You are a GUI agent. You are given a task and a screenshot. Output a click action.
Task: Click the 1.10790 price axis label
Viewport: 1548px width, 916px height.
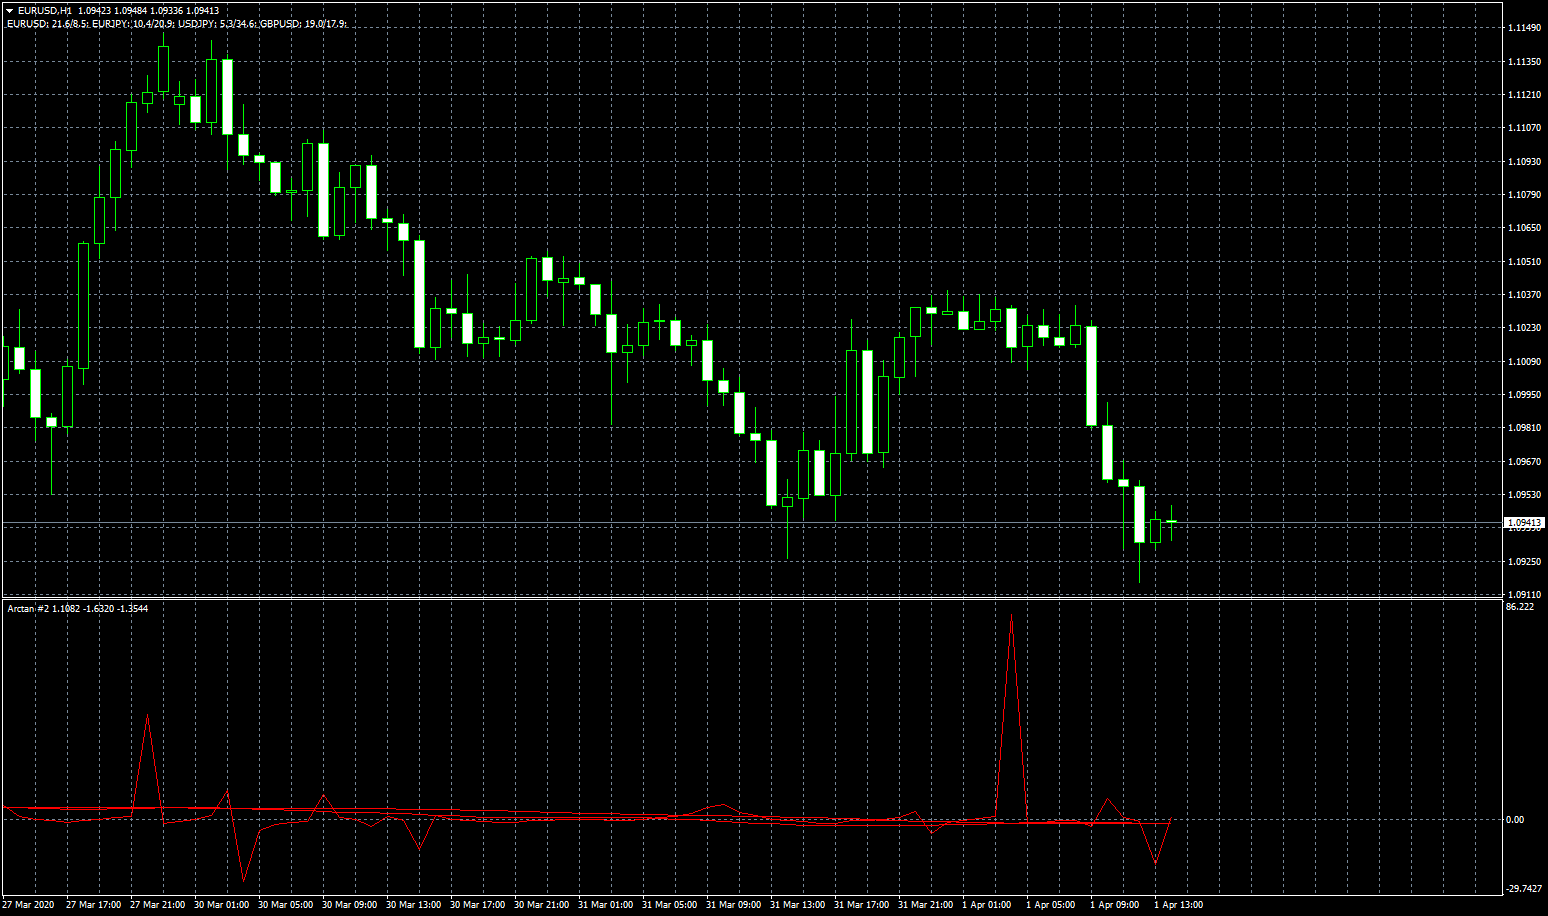(1524, 195)
